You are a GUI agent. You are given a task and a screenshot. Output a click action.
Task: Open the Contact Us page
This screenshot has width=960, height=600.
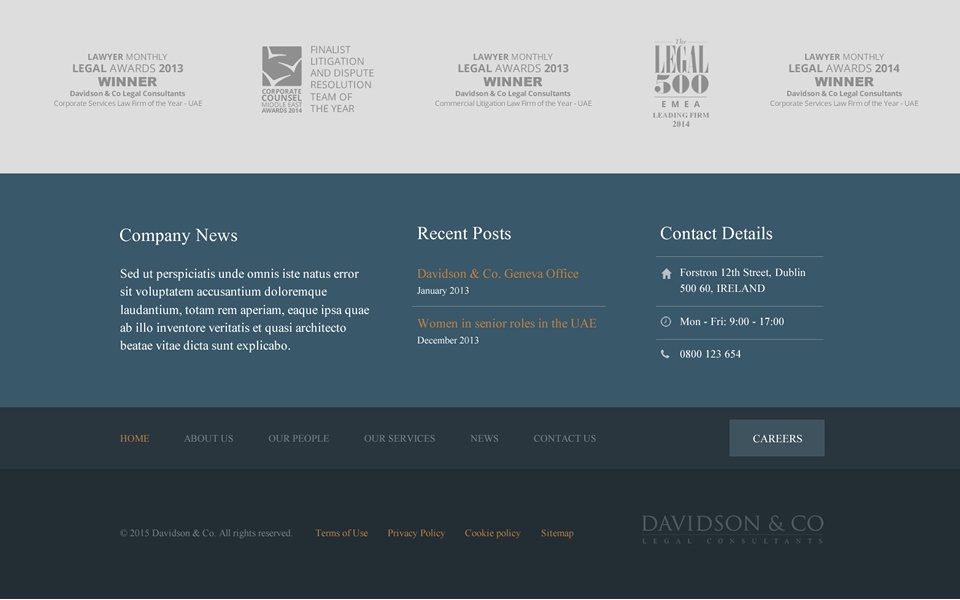564,439
